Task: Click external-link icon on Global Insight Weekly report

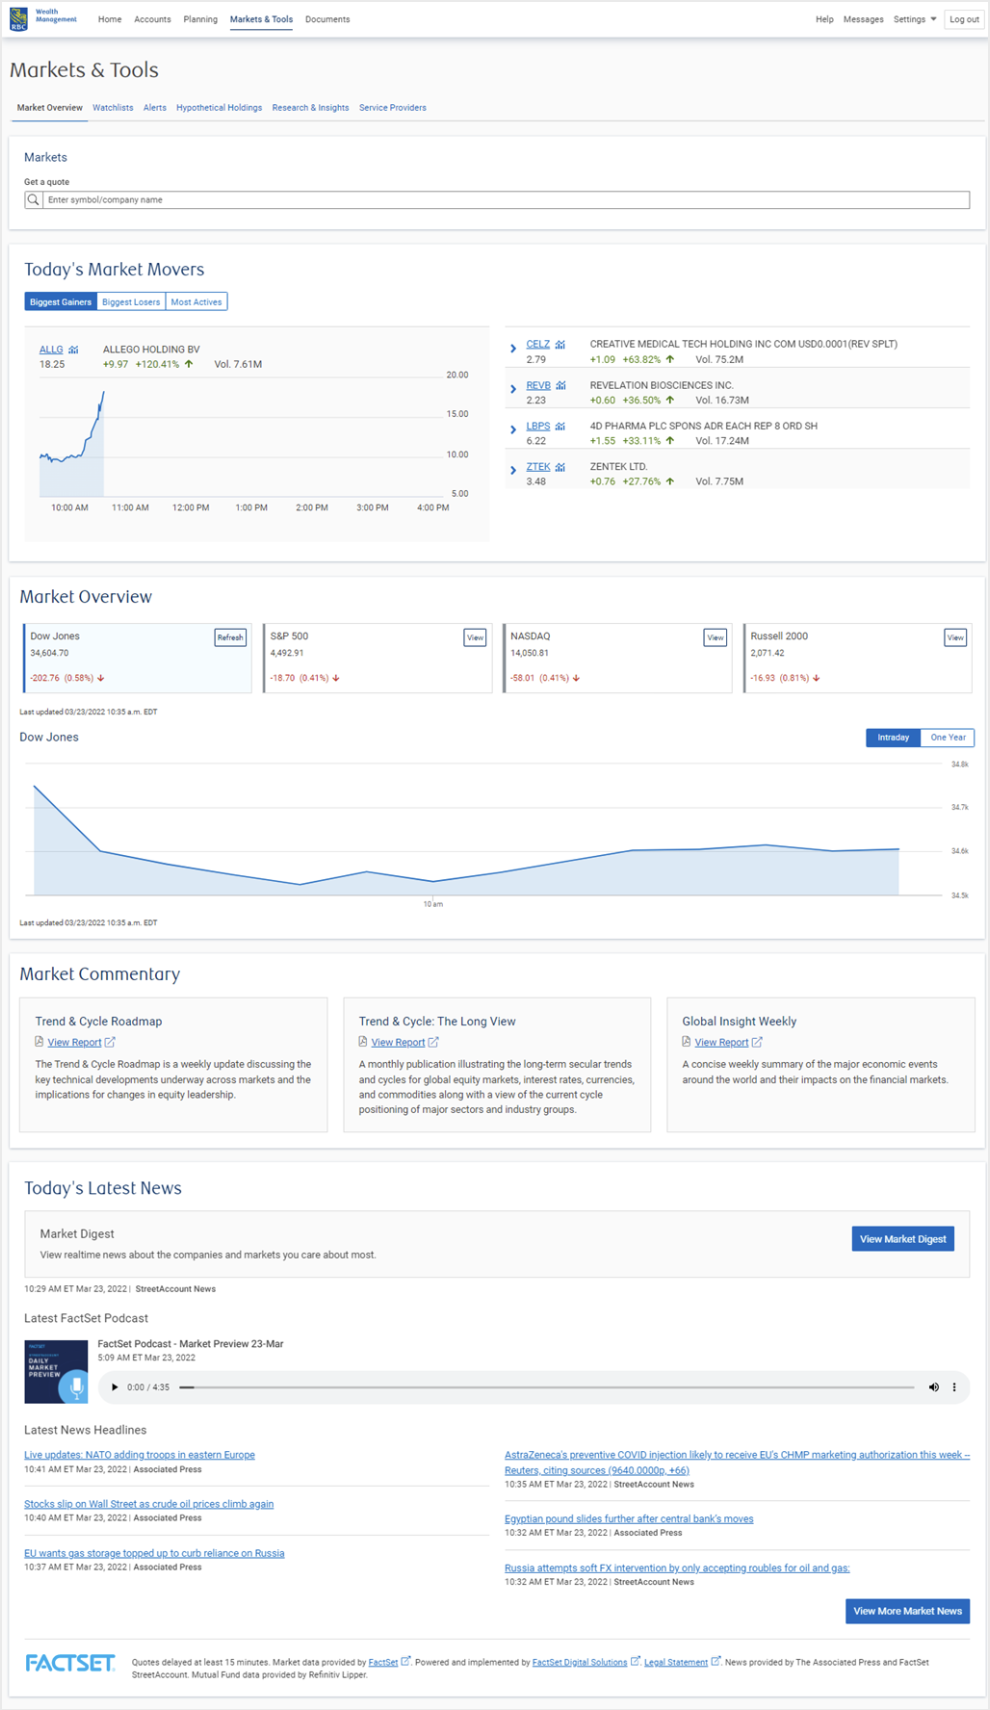Action: tap(757, 1042)
